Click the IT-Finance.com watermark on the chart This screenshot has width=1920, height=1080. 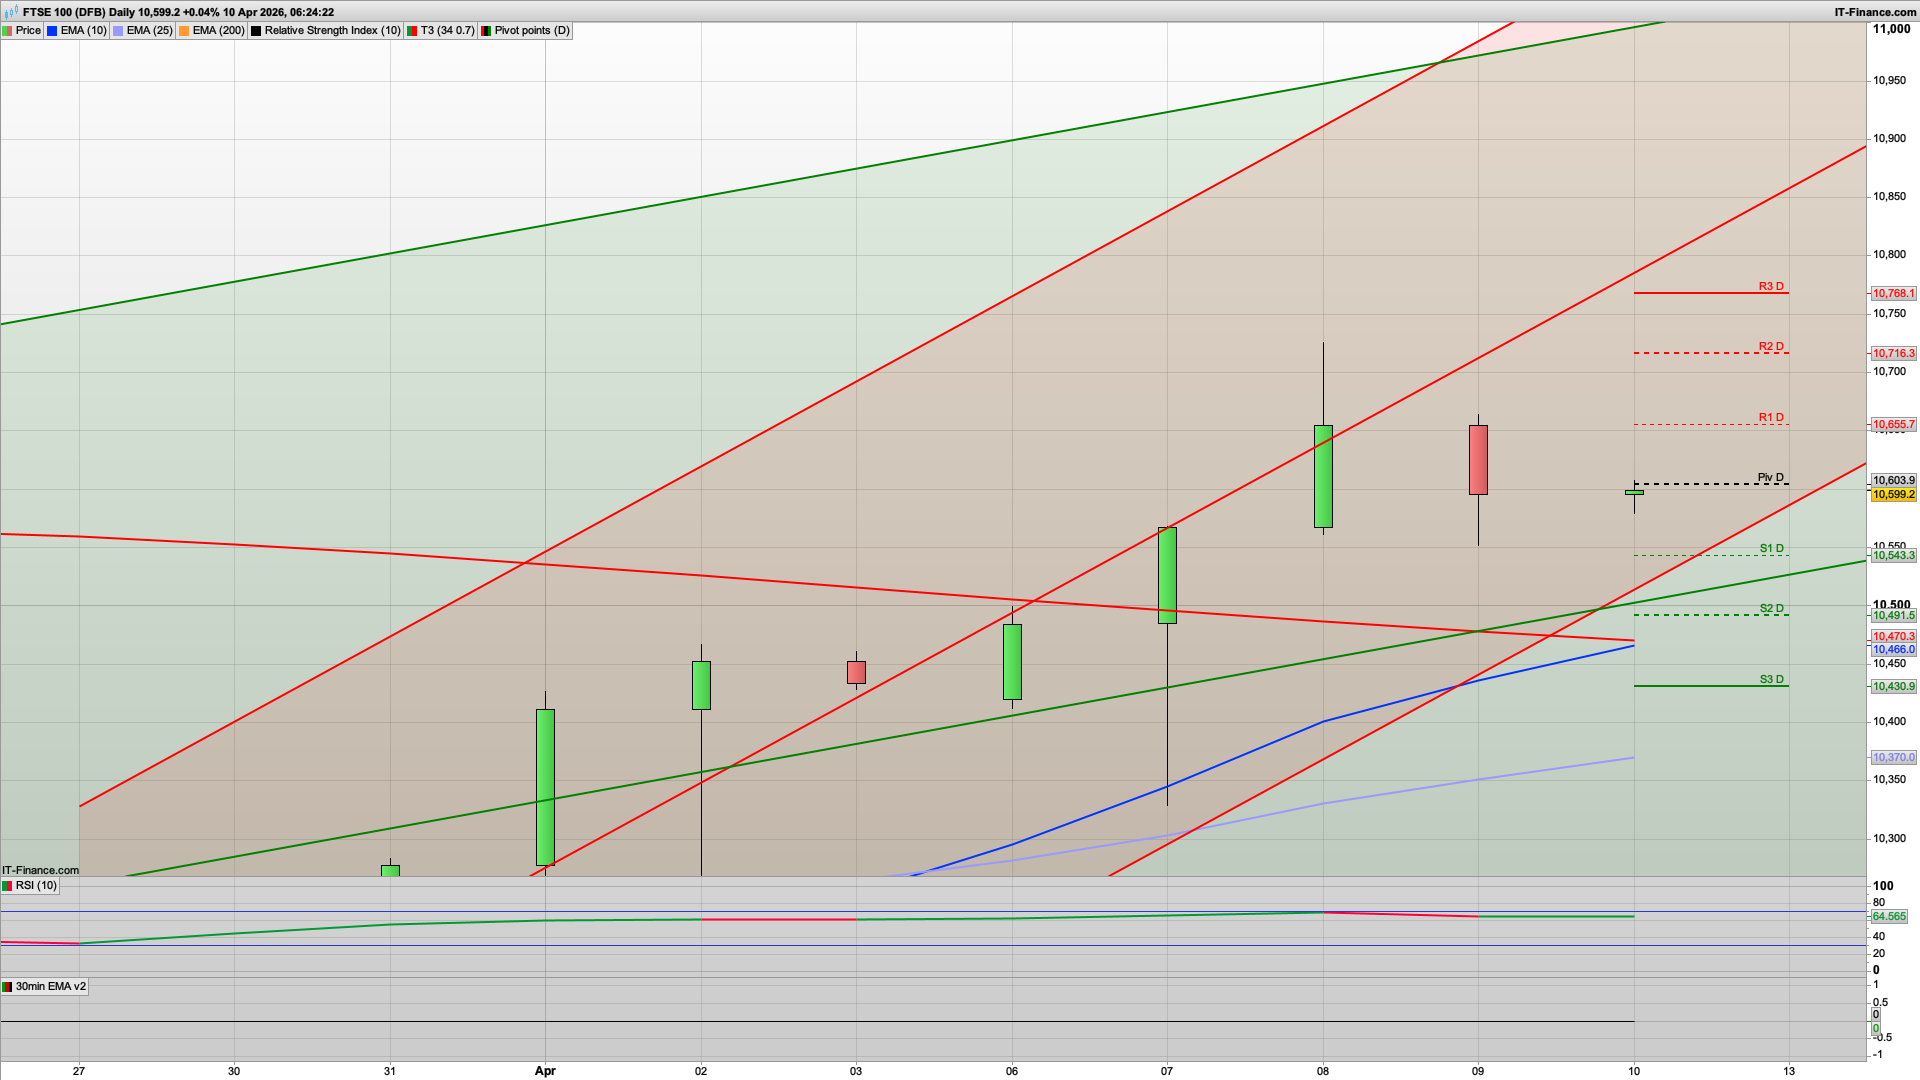pyautogui.click(x=39, y=870)
